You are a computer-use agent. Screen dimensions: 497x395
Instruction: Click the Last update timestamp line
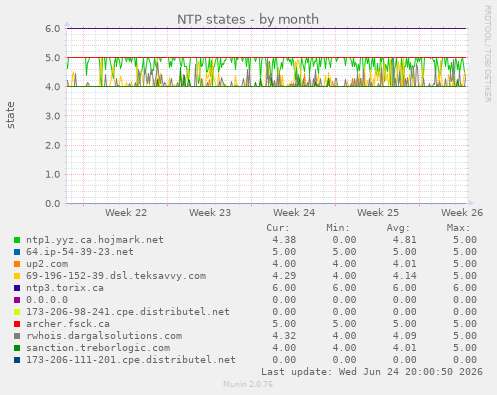(x=372, y=372)
